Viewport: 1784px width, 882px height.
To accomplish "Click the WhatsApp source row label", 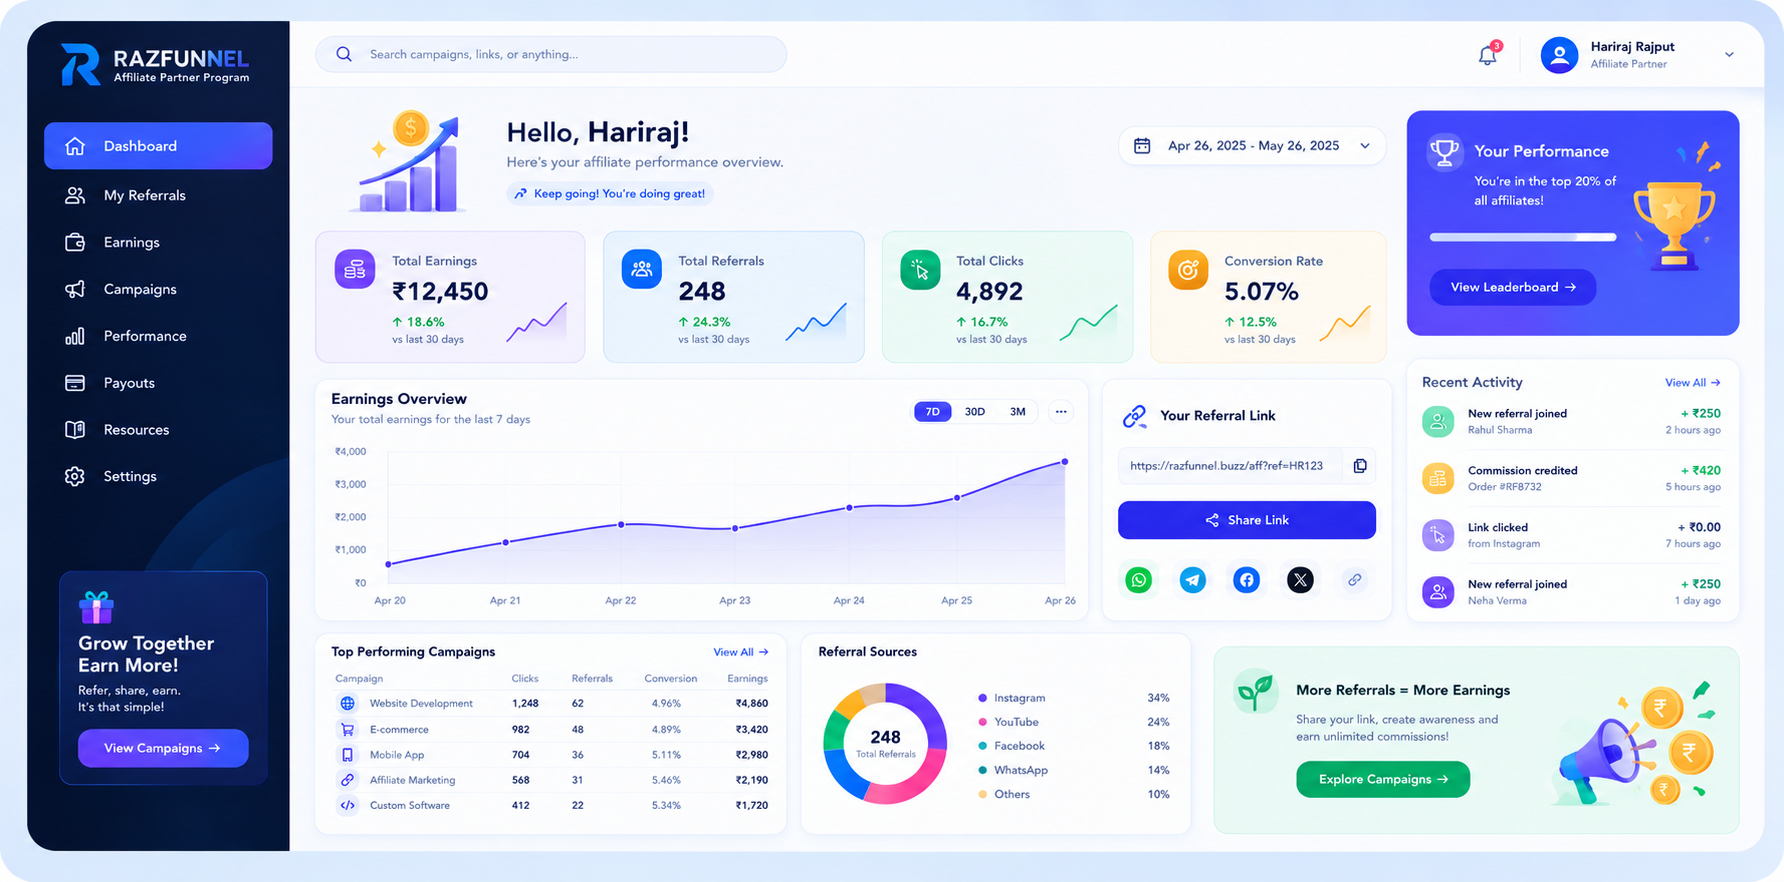I will tap(1021, 770).
